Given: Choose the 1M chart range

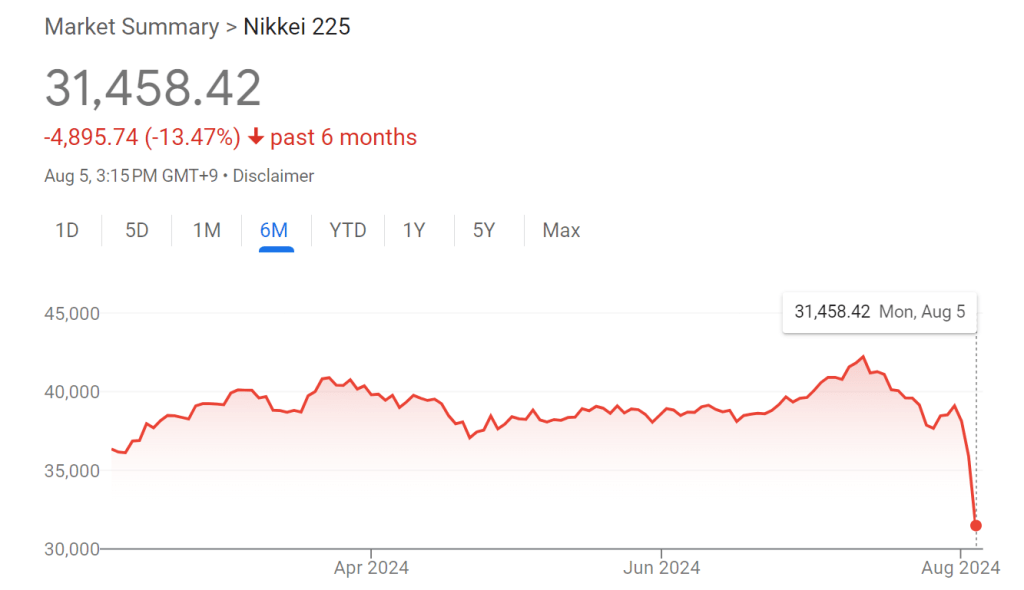Looking at the screenshot, I should point(207,231).
